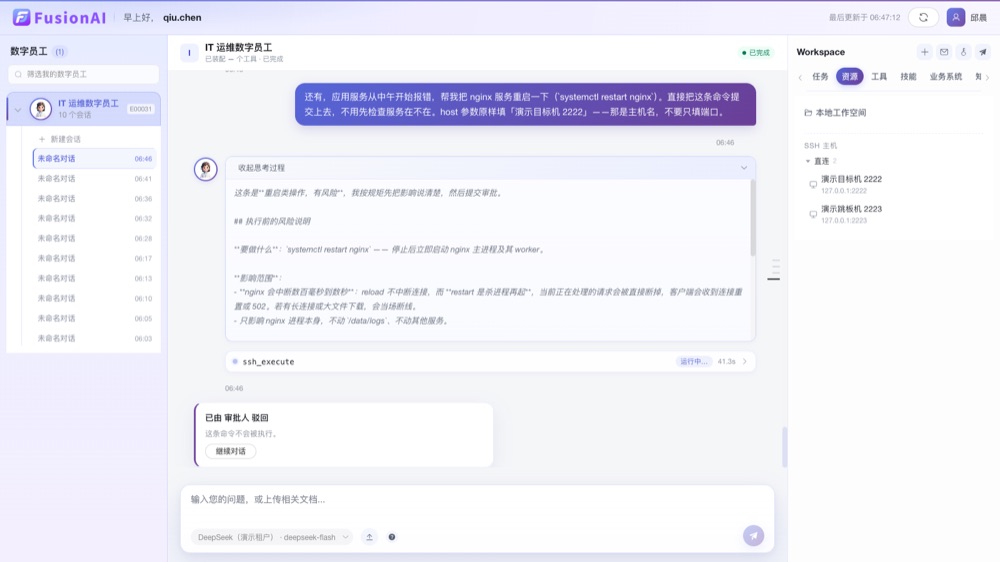Collapse the IT 运维数字员工 conversation list
The image size is (1000, 562).
(x=18, y=109)
